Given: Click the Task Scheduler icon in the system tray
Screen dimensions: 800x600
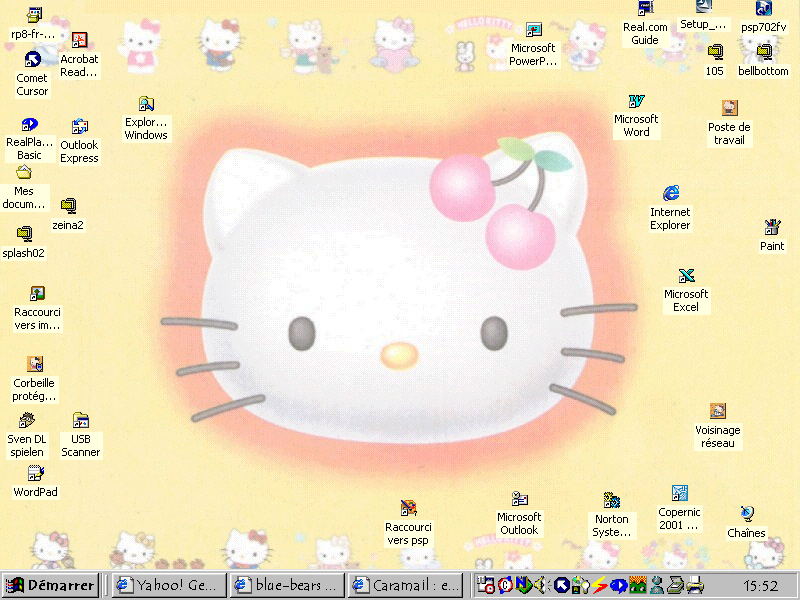Looking at the screenshot, I should pos(486,585).
